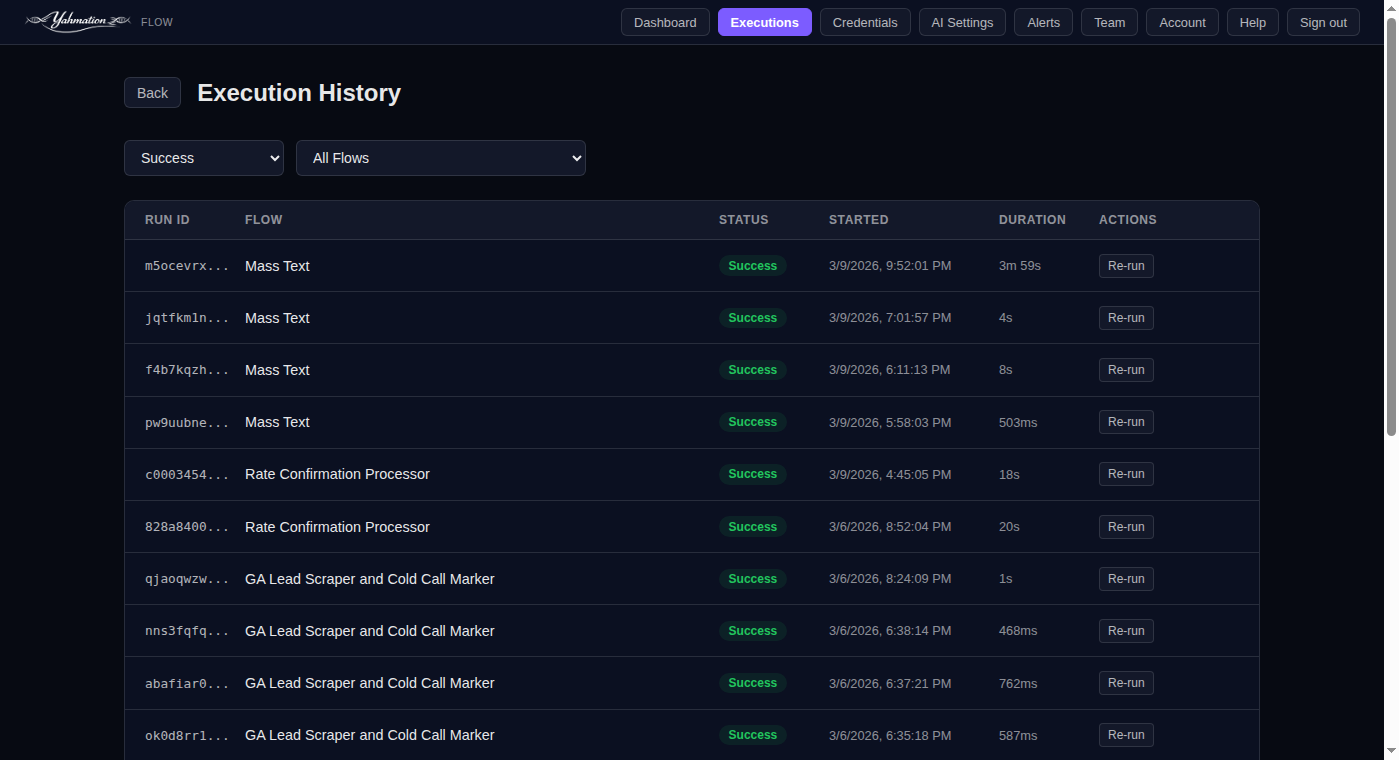Expand the All Flows filter dropdown
Image resolution: width=1399 pixels, height=760 pixels.
441,158
